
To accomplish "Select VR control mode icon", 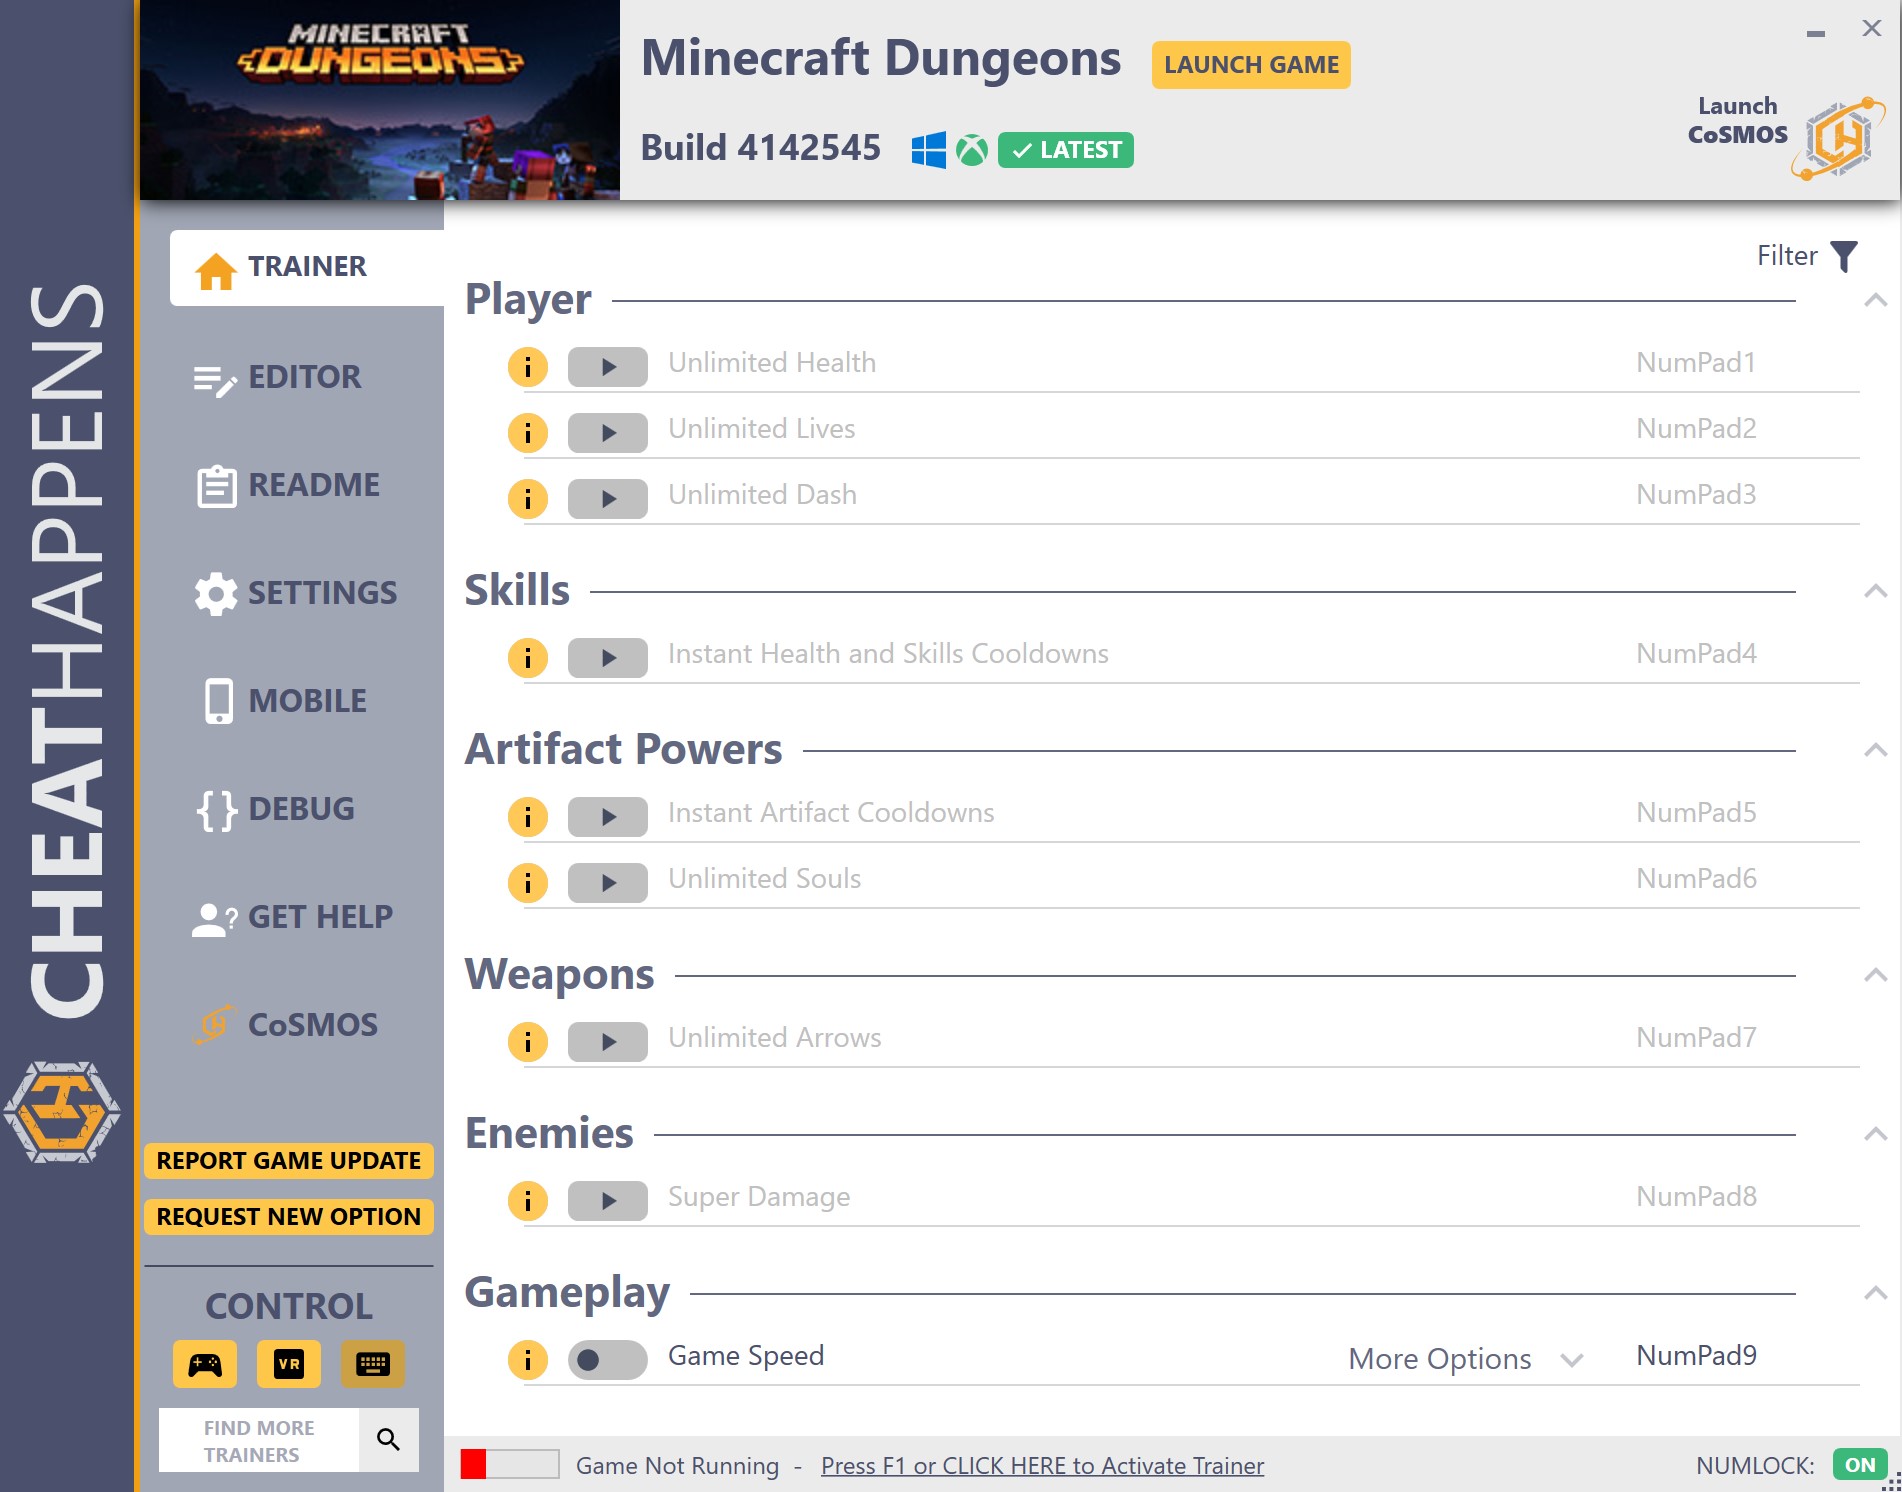I will click(x=289, y=1364).
